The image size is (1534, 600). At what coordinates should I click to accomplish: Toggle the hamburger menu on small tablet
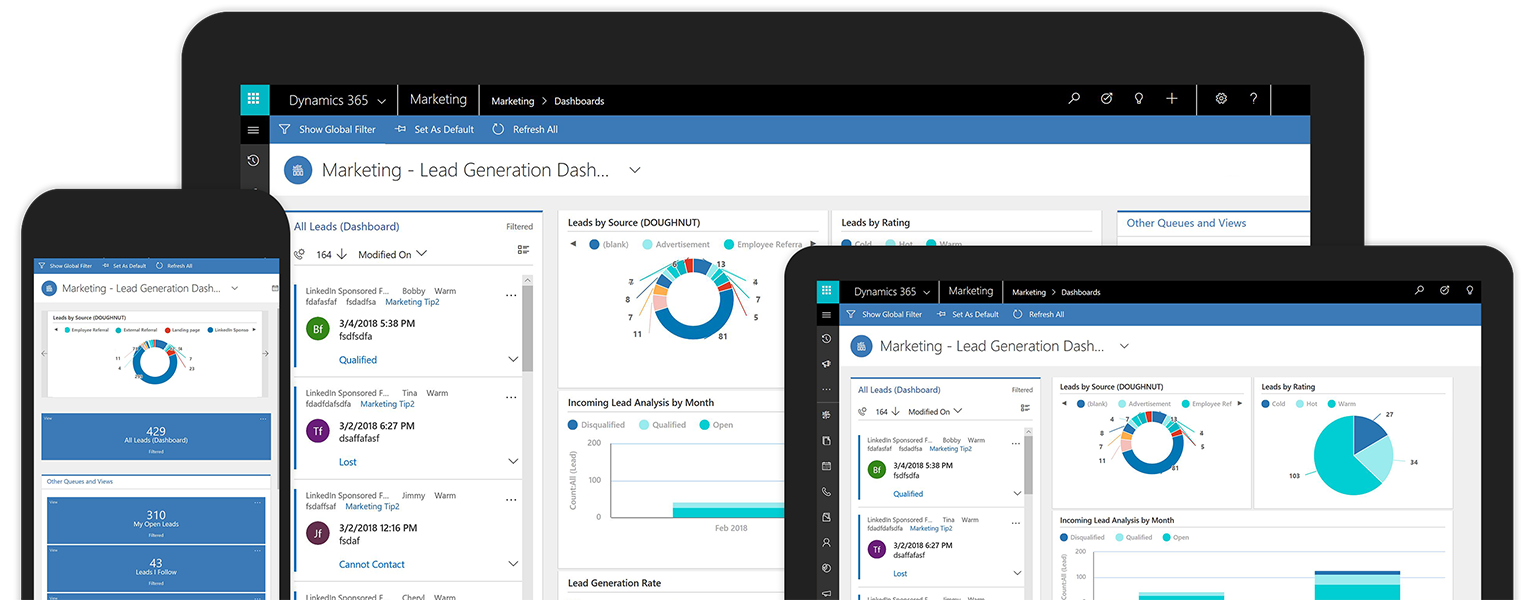826,314
